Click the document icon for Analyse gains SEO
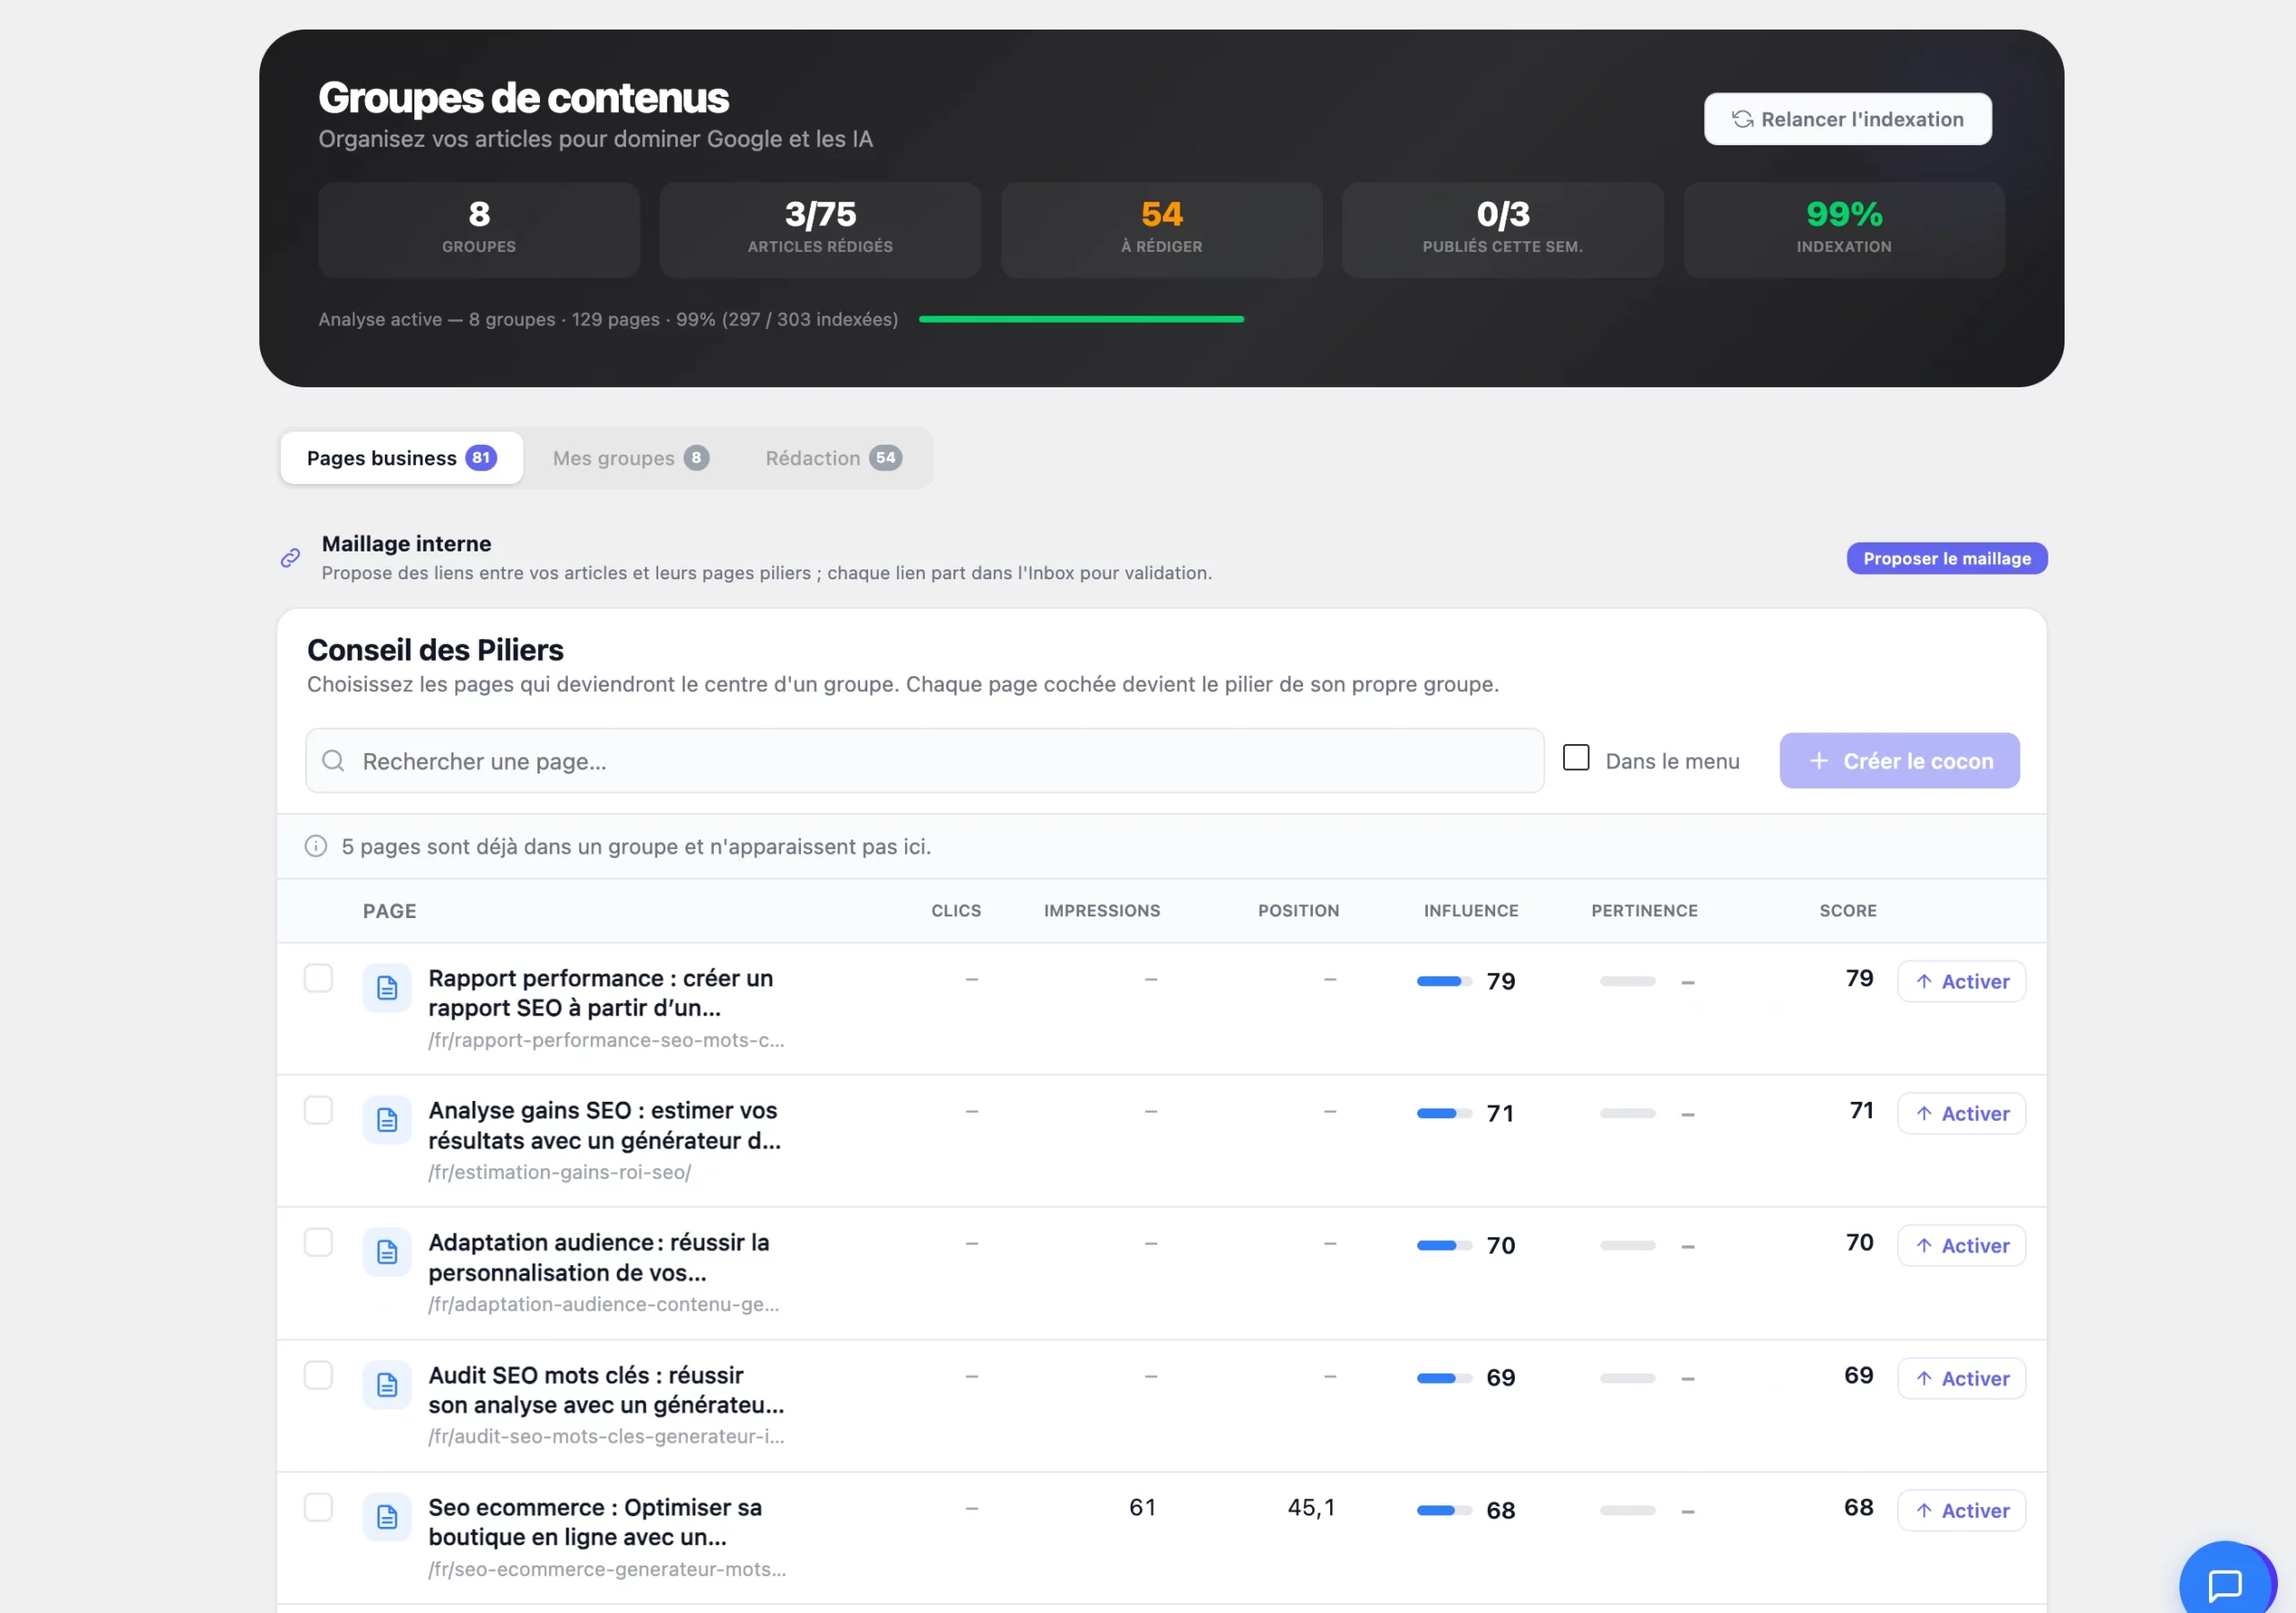2296x1613 pixels. pos(387,1120)
